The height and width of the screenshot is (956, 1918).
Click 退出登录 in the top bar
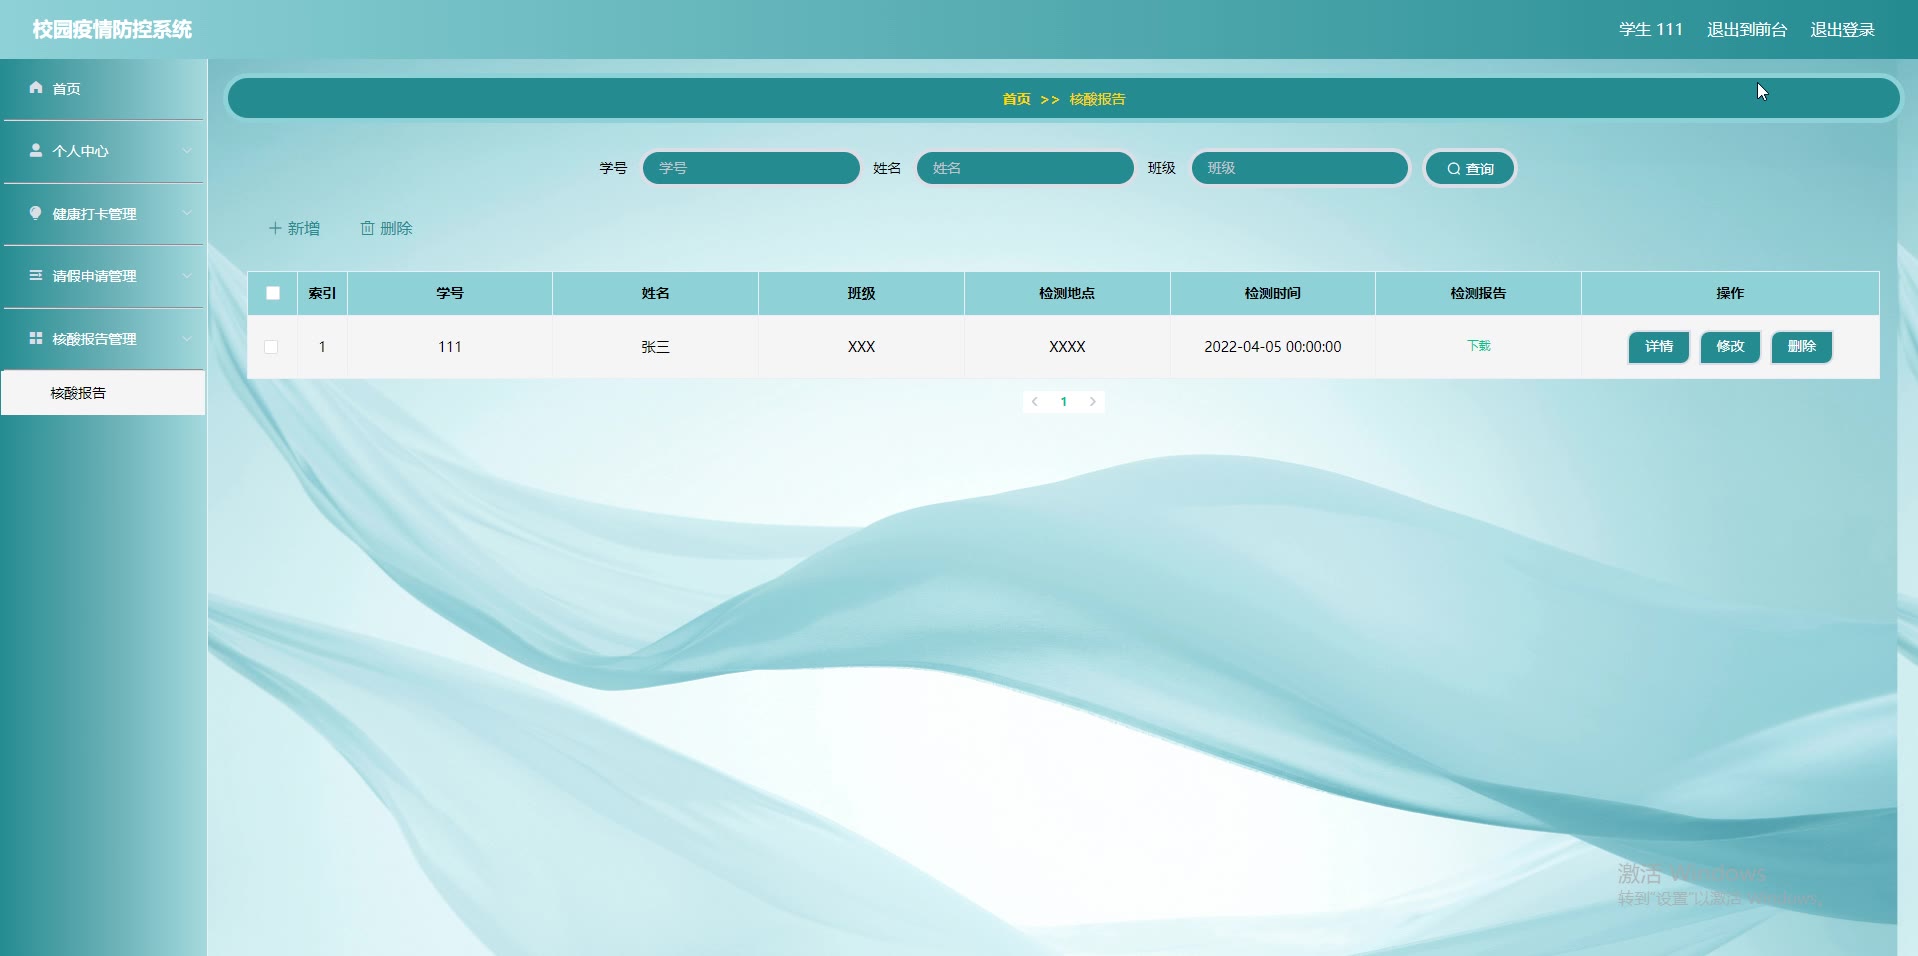[x=1842, y=30]
